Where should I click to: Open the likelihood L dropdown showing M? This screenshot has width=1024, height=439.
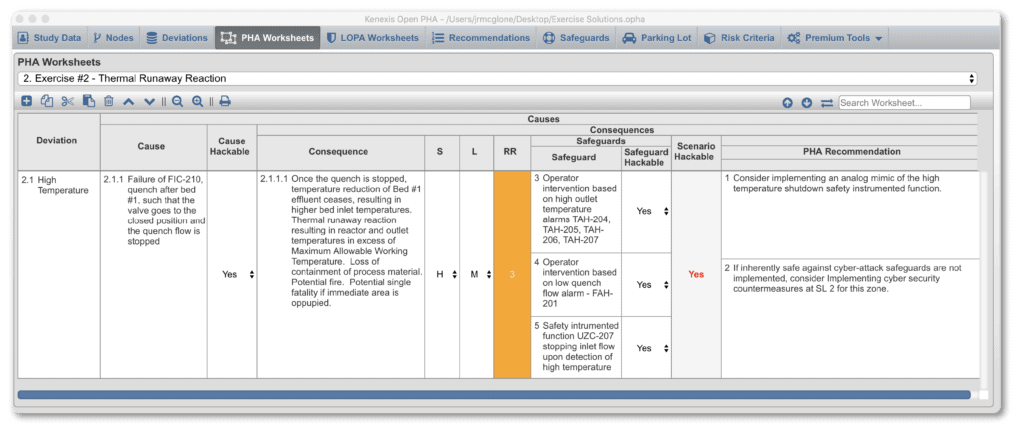476,274
